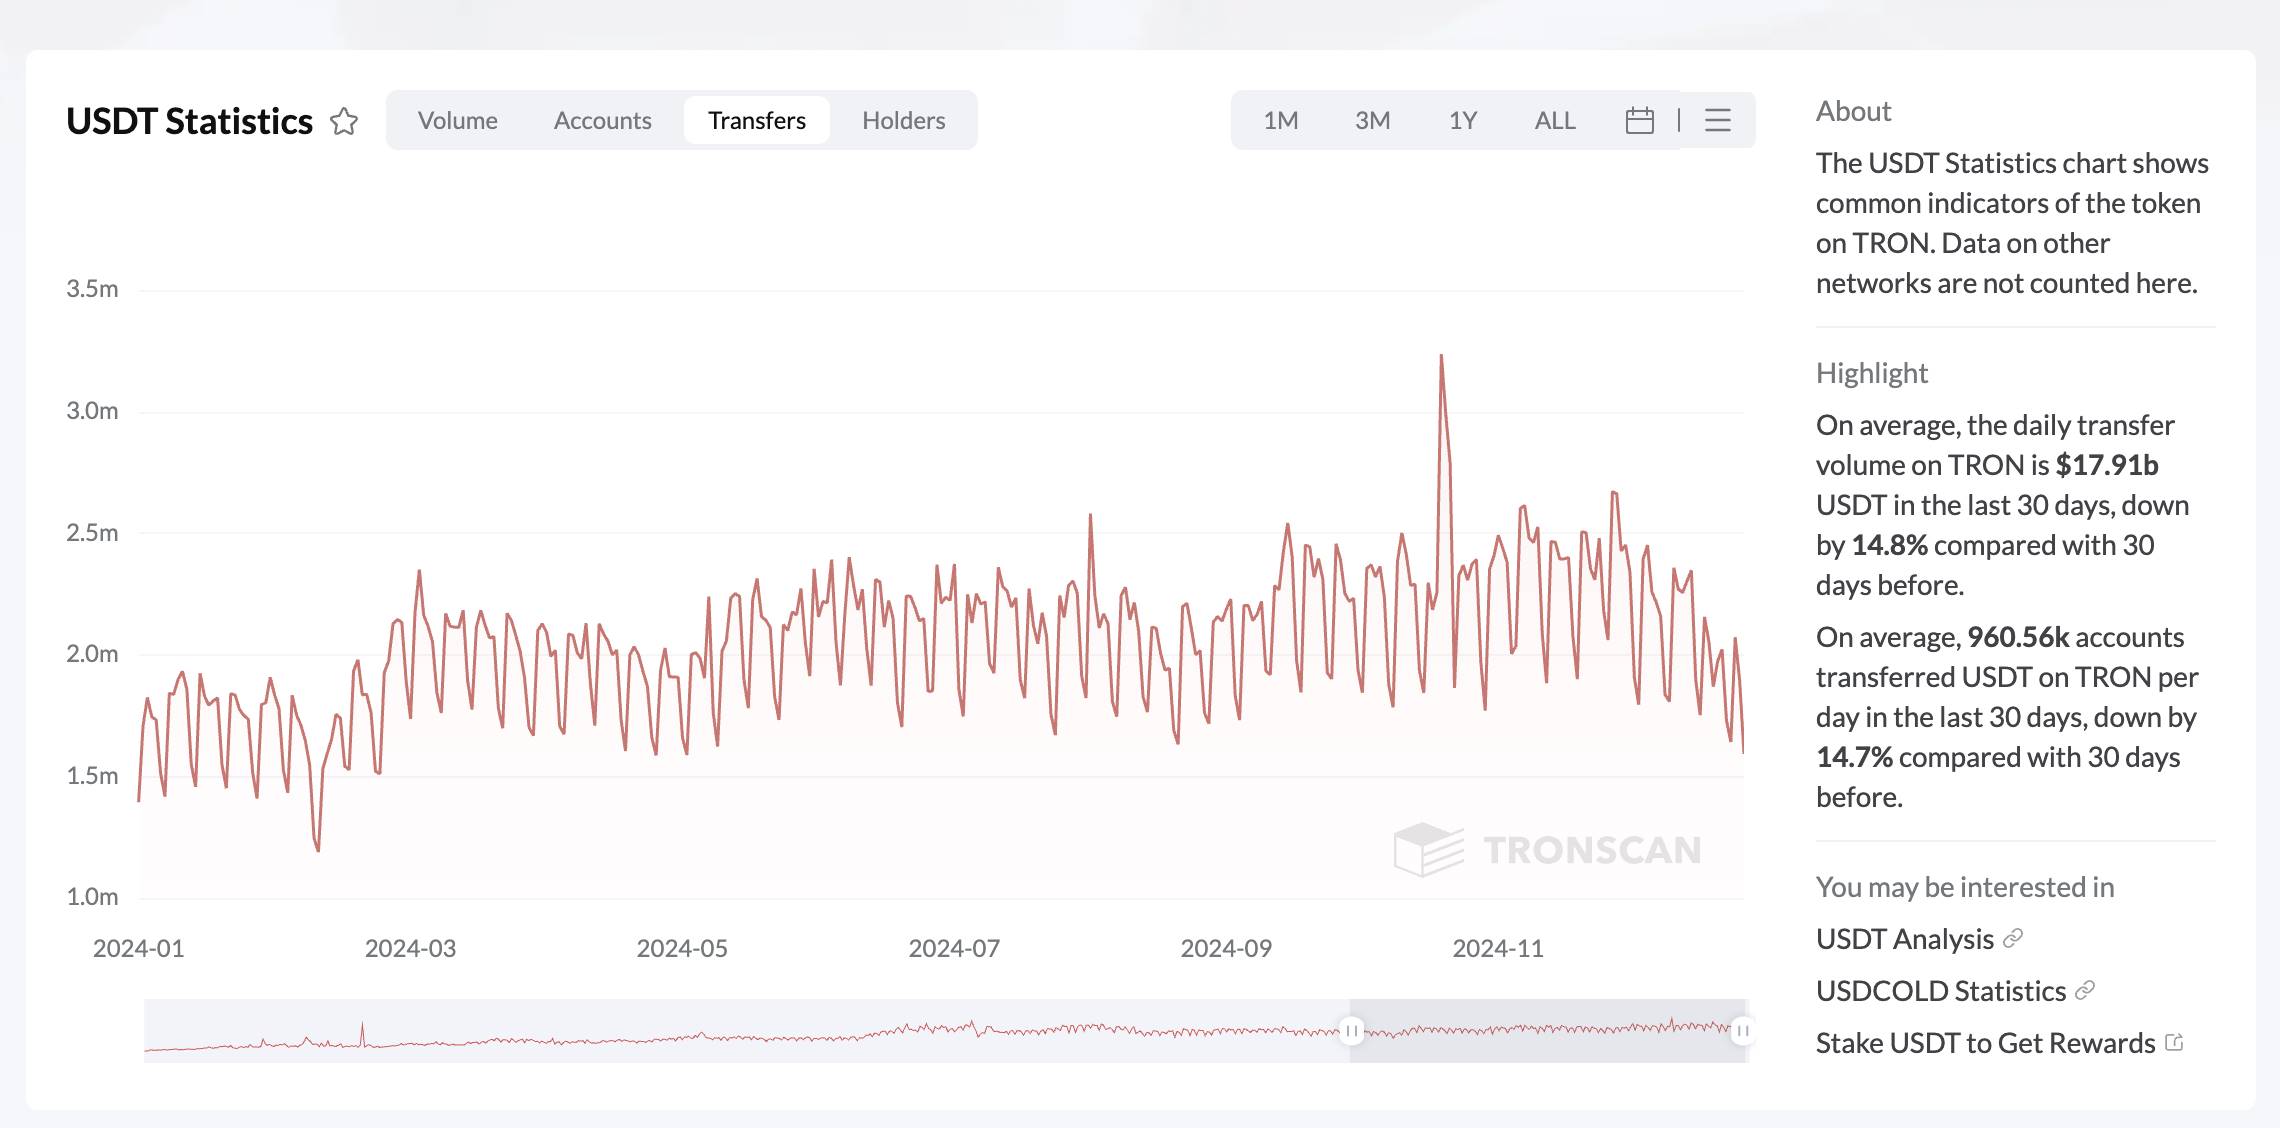Click the 2024-05 x-axis label
This screenshot has height=1128, width=2280.
tap(682, 948)
